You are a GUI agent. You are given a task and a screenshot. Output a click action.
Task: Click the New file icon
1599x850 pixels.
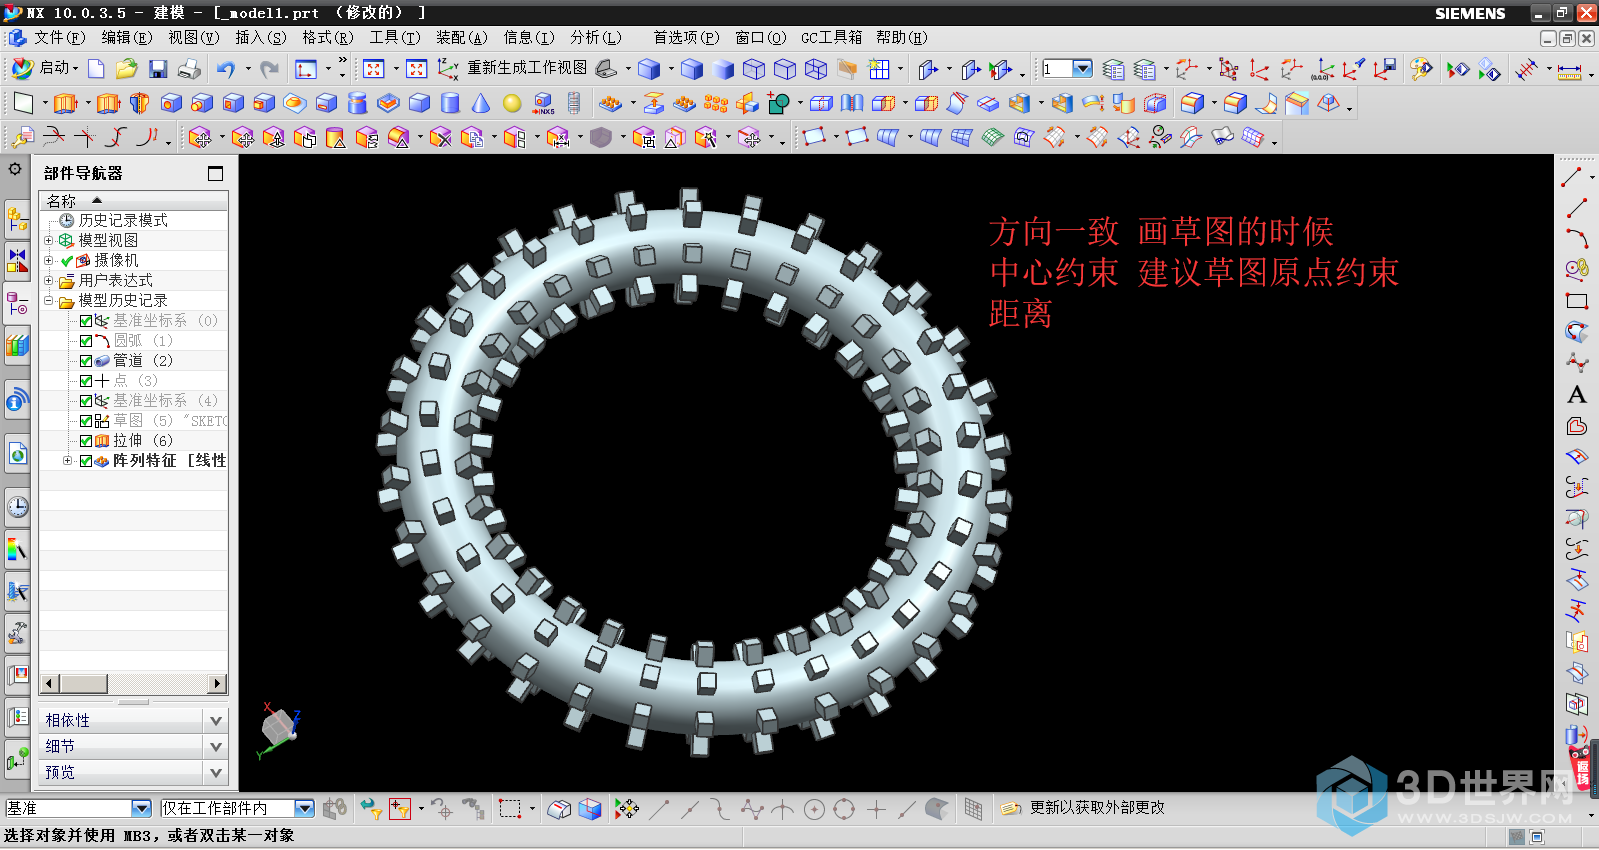96,69
